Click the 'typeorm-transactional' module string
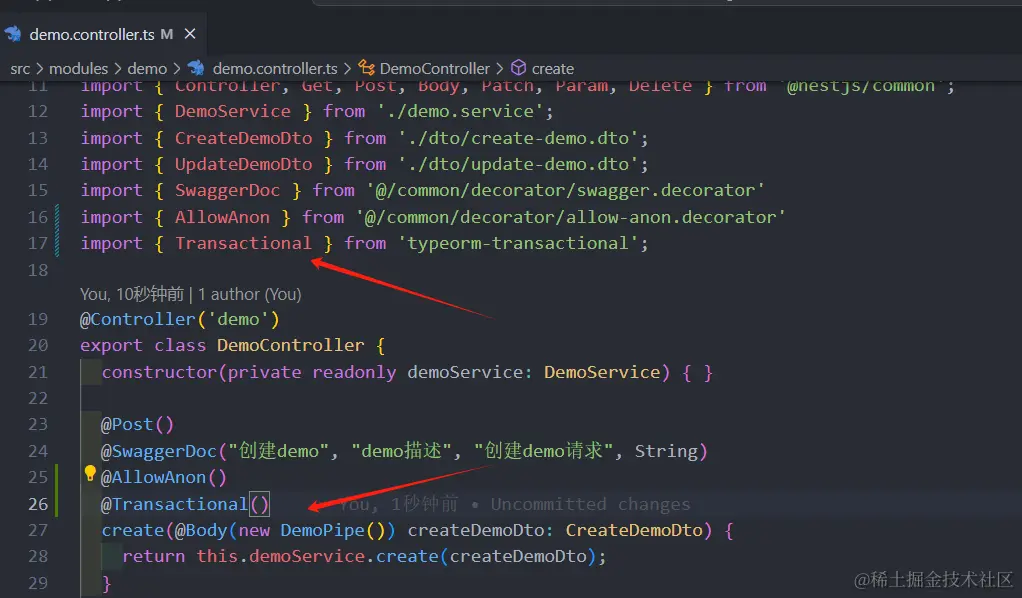 point(518,243)
